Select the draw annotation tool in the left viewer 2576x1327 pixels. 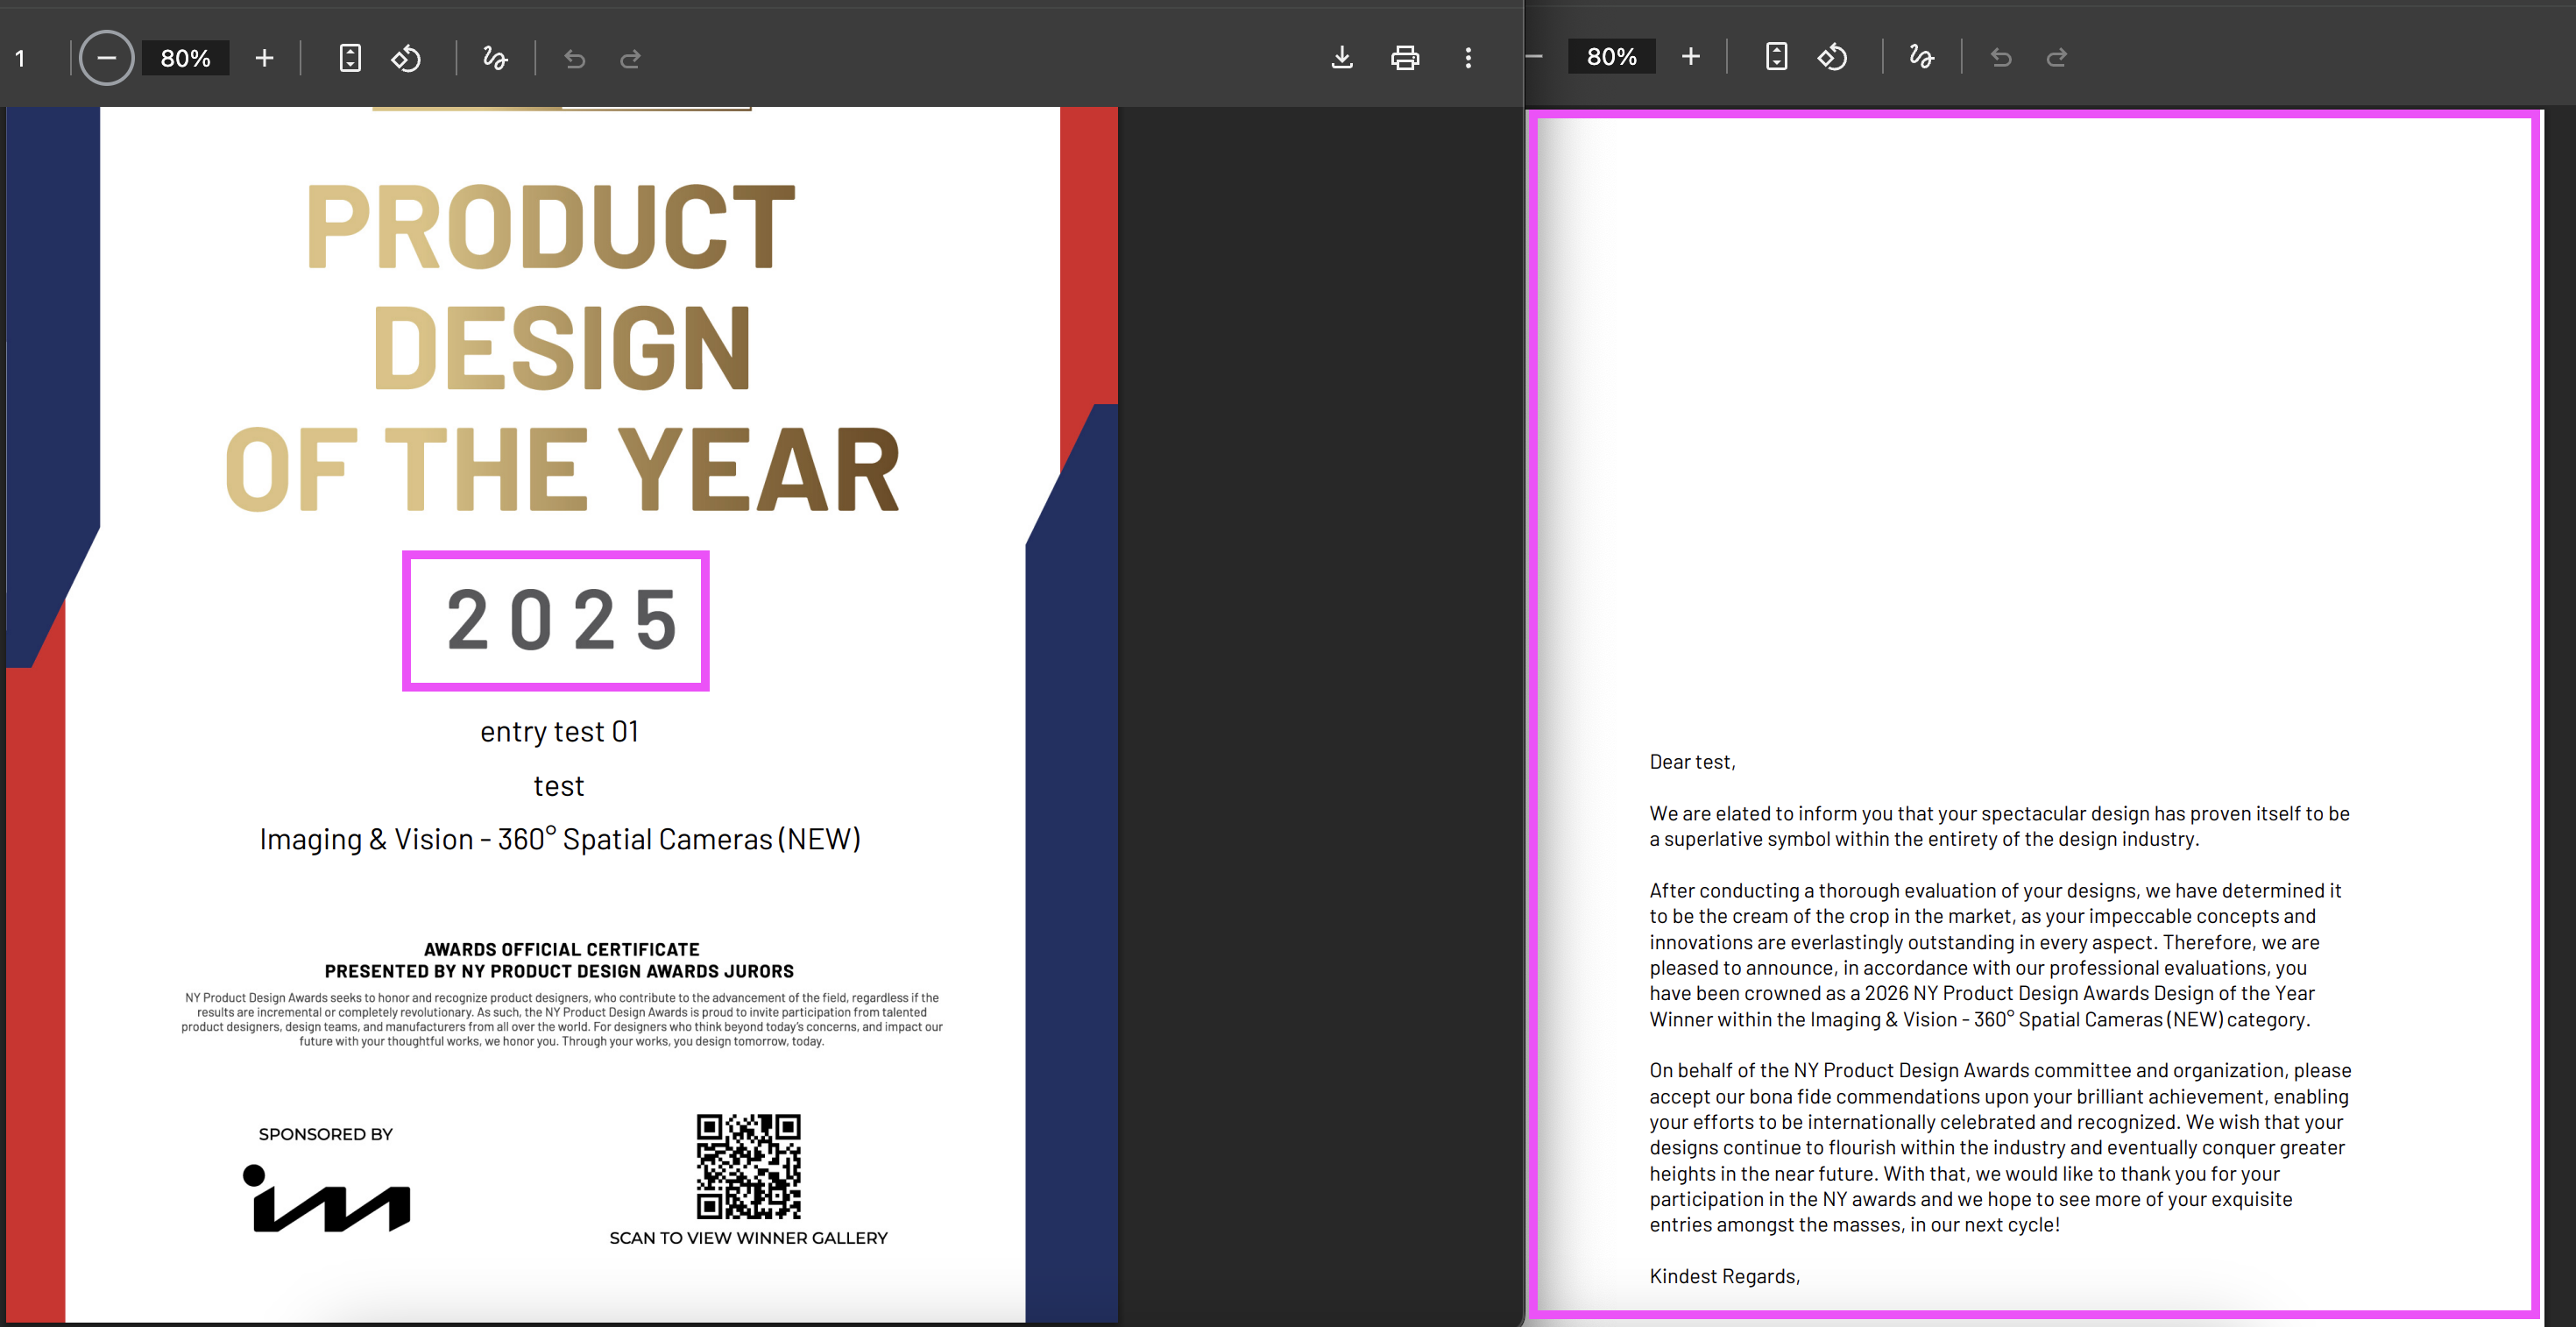(x=495, y=58)
